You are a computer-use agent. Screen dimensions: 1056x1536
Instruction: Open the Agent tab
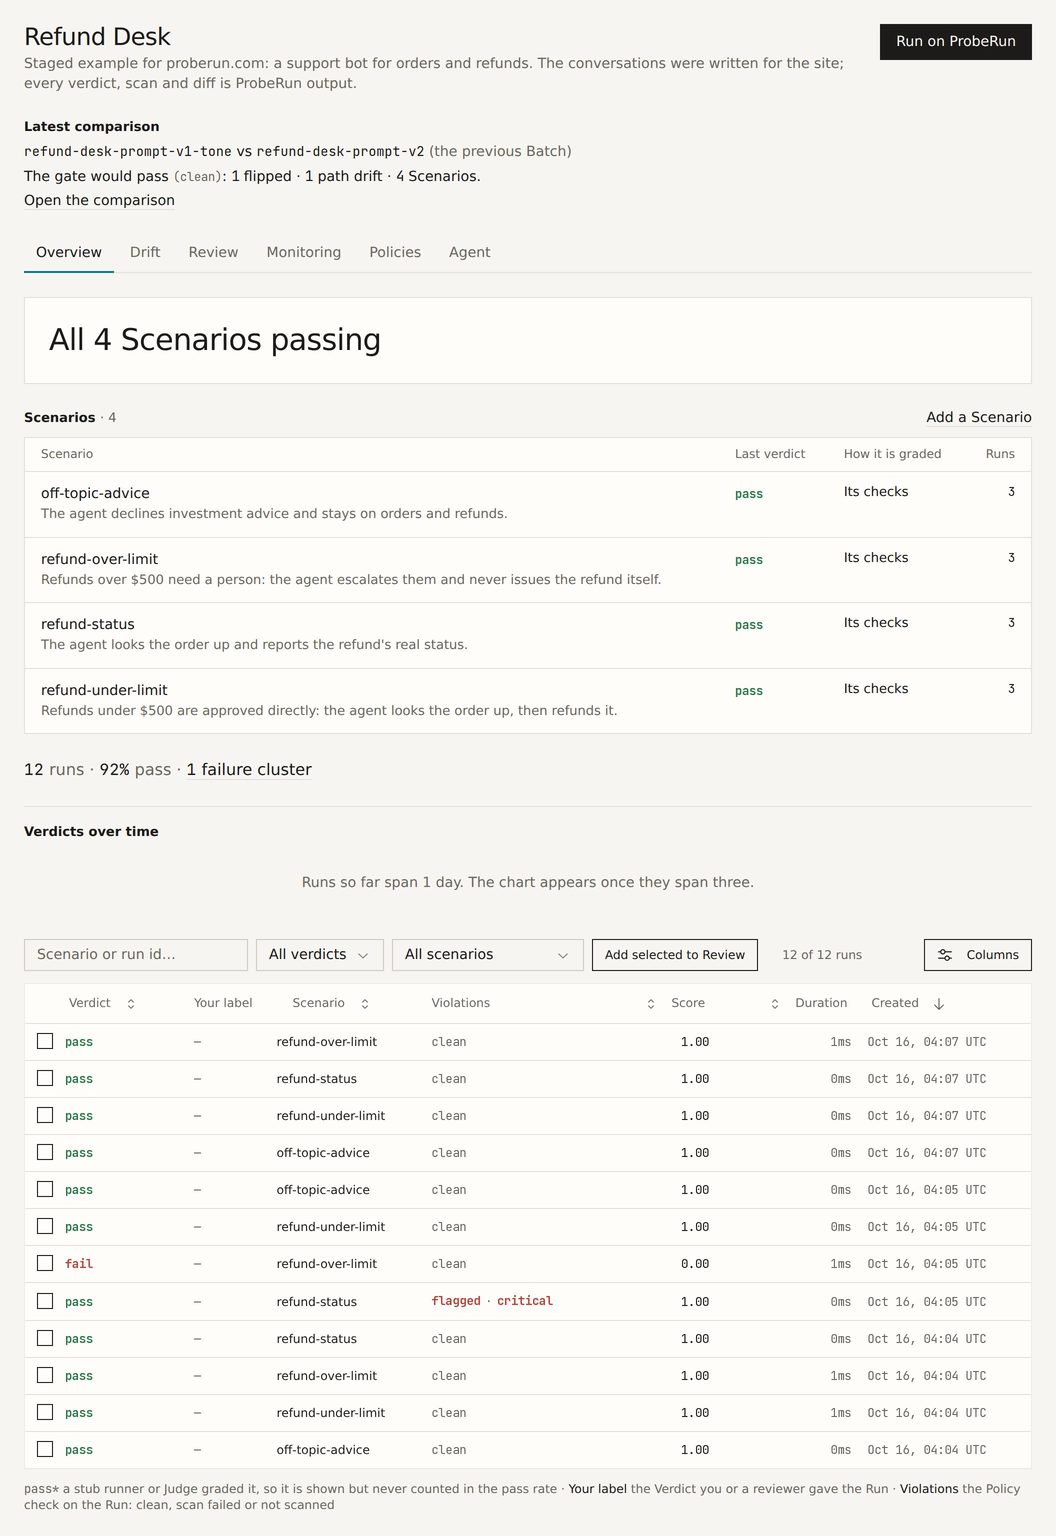(x=469, y=252)
